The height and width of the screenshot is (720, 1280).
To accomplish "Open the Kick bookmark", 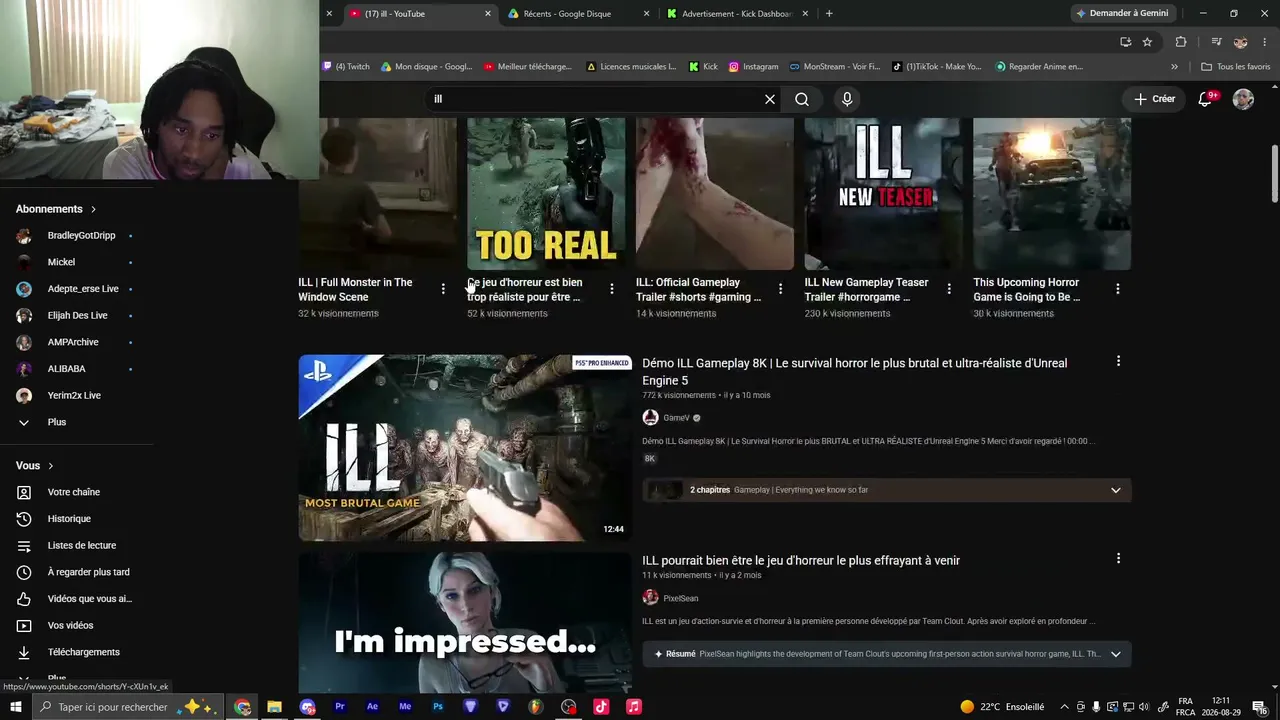I will tap(703, 67).
